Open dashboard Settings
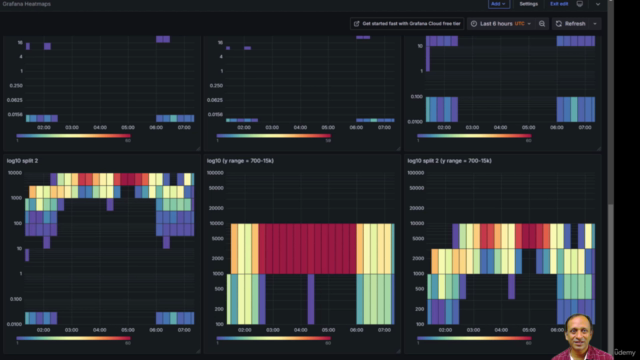This screenshot has height=360, width=640. coord(529,4)
